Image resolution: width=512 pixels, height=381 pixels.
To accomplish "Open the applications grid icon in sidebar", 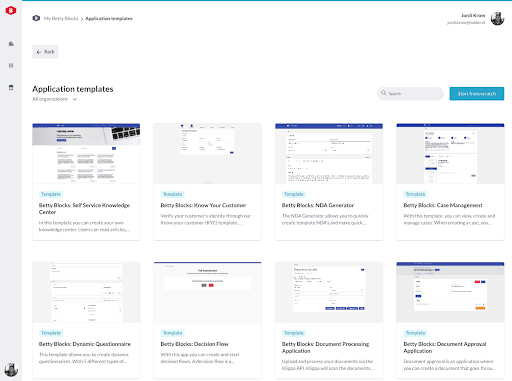I will (x=11, y=66).
